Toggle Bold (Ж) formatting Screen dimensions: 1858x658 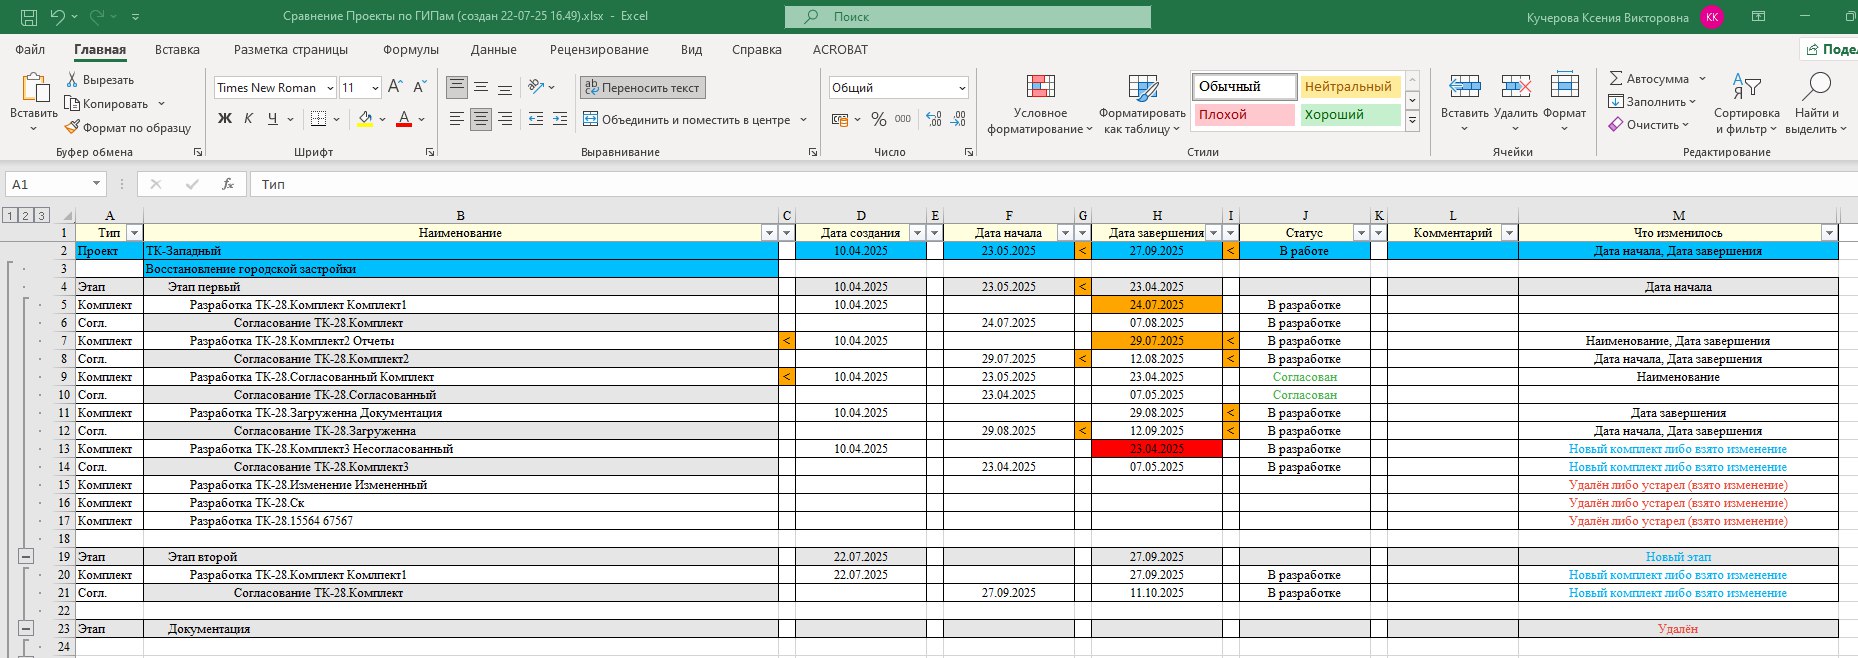(x=224, y=119)
